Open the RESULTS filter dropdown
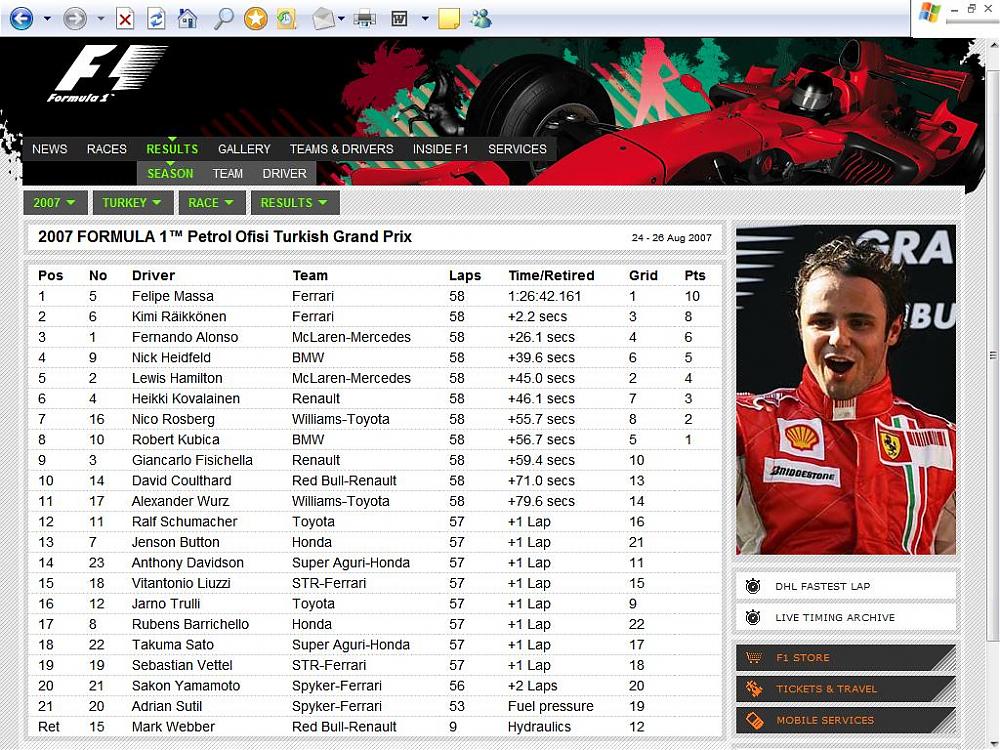Screen dimensions: 1000x750 tap(294, 203)
